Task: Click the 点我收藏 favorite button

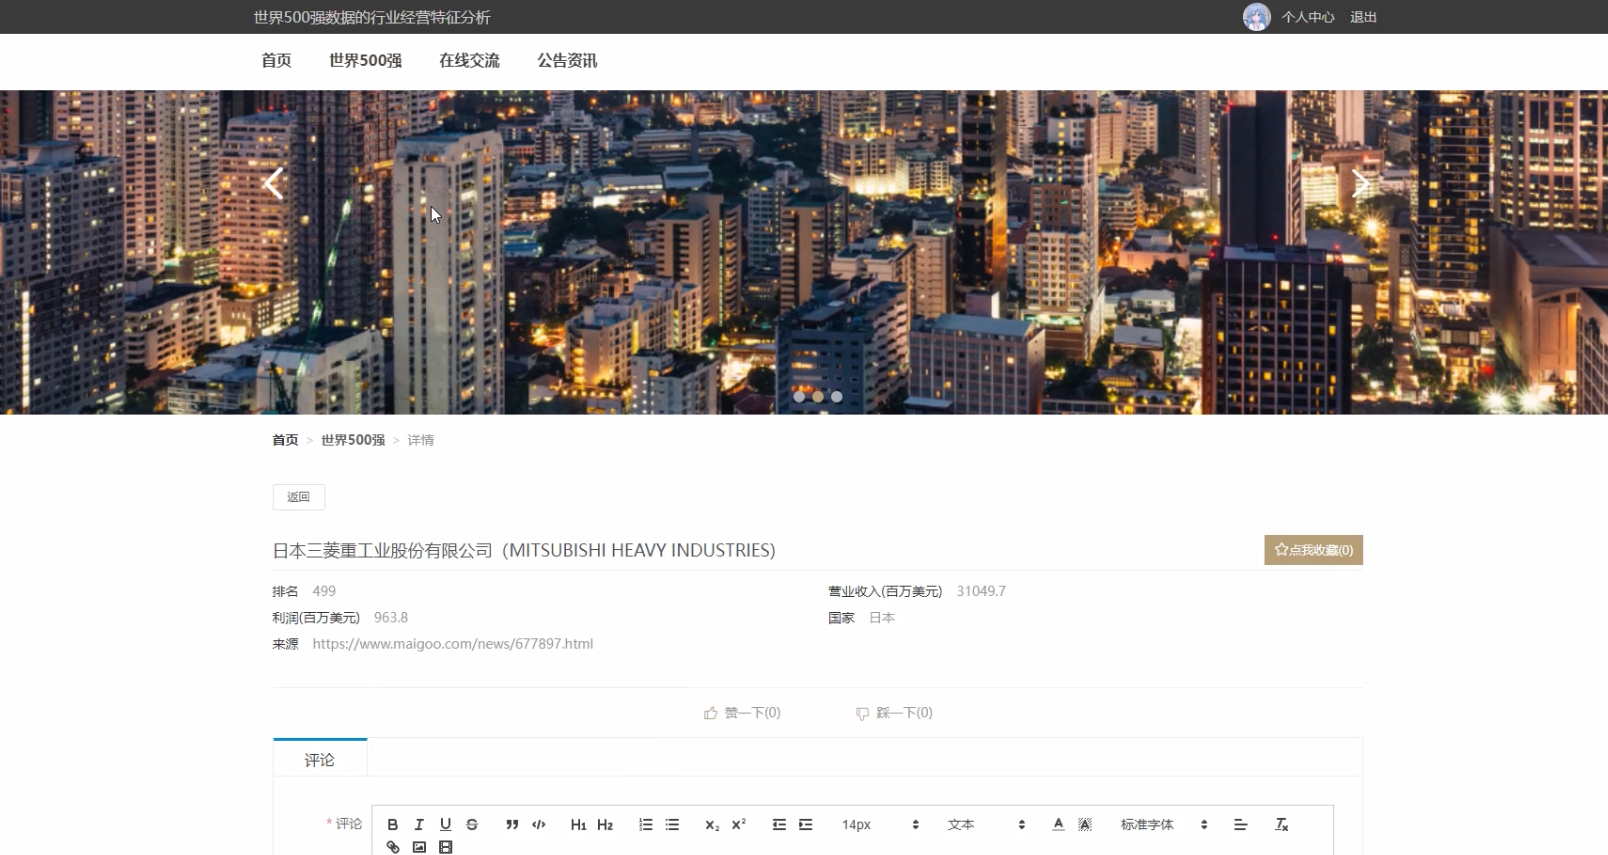Action: tap(1313, 550)
